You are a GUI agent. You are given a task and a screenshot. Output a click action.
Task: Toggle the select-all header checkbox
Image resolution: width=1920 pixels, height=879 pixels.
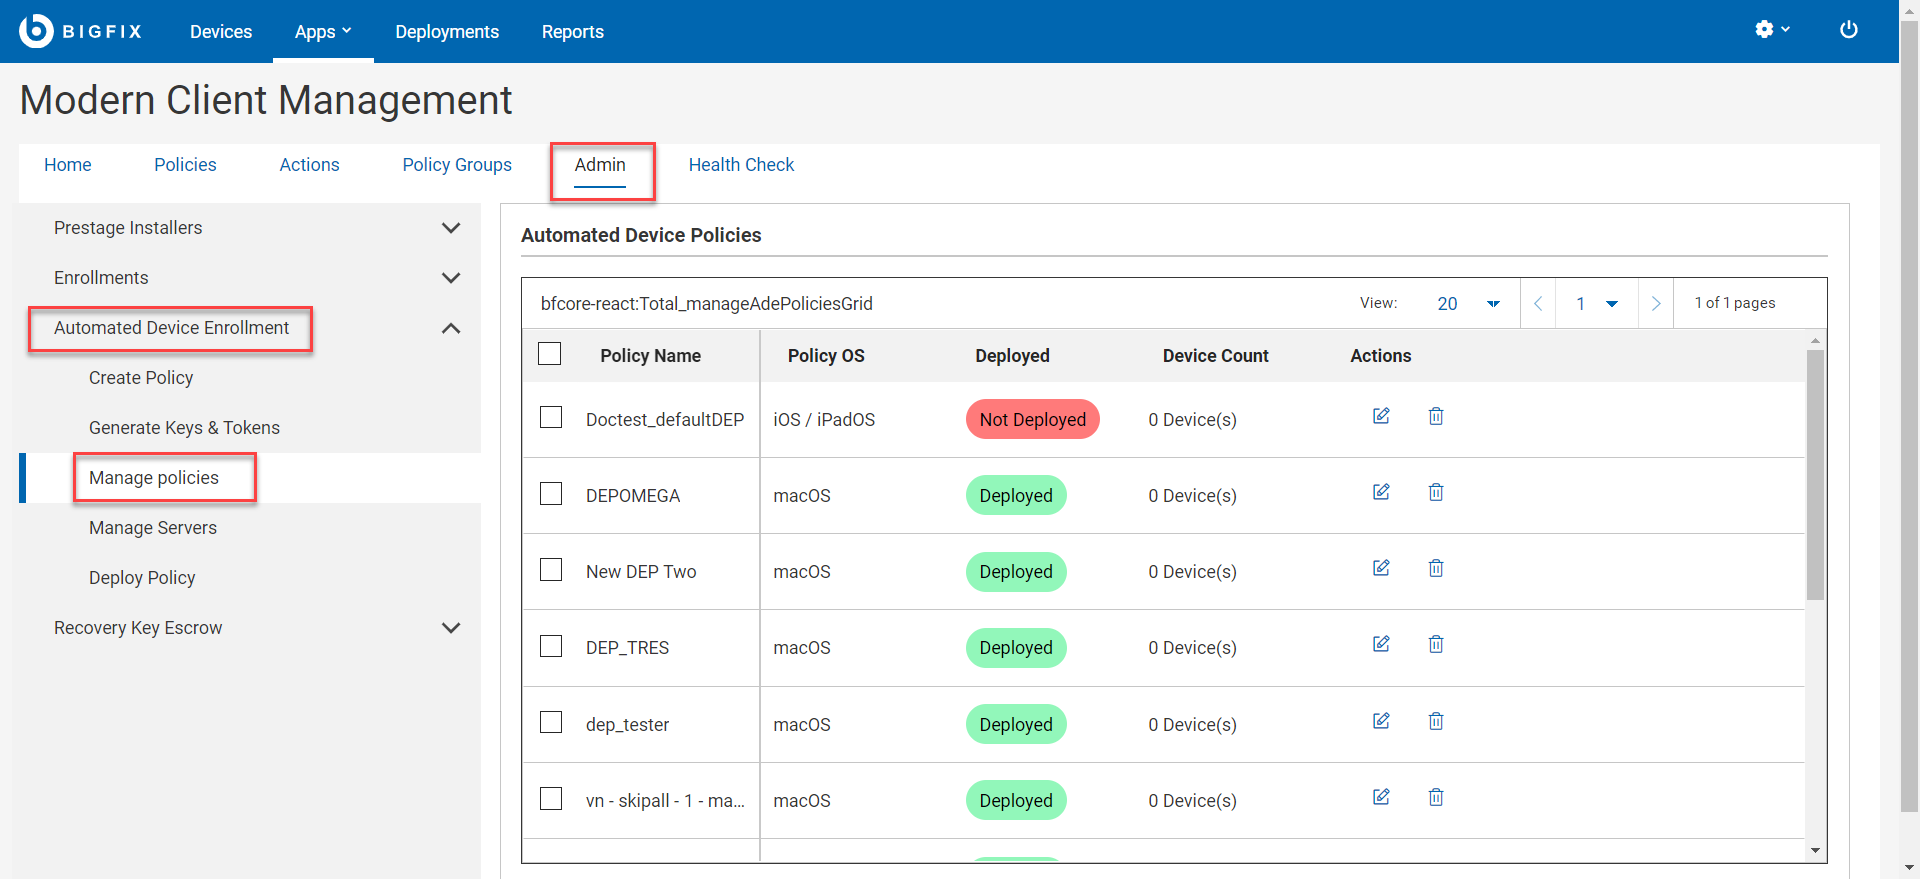550,354
